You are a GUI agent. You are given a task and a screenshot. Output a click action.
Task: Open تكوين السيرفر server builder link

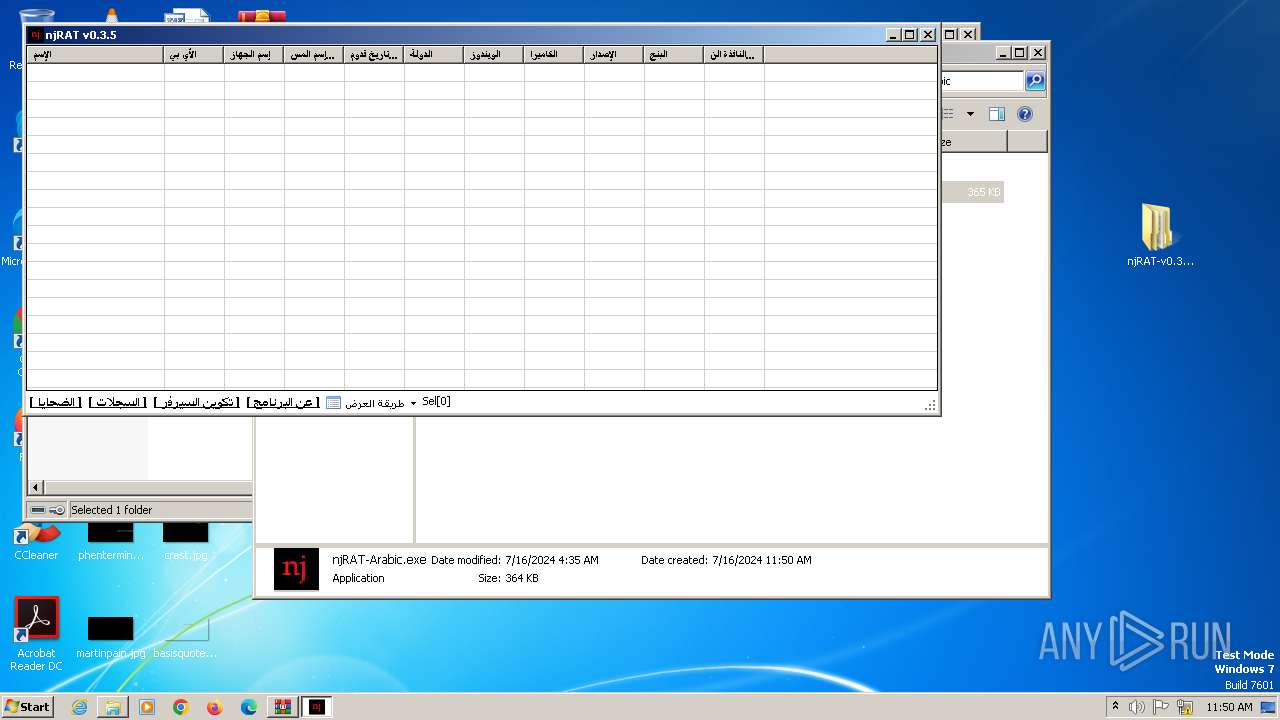coord(197,402)
